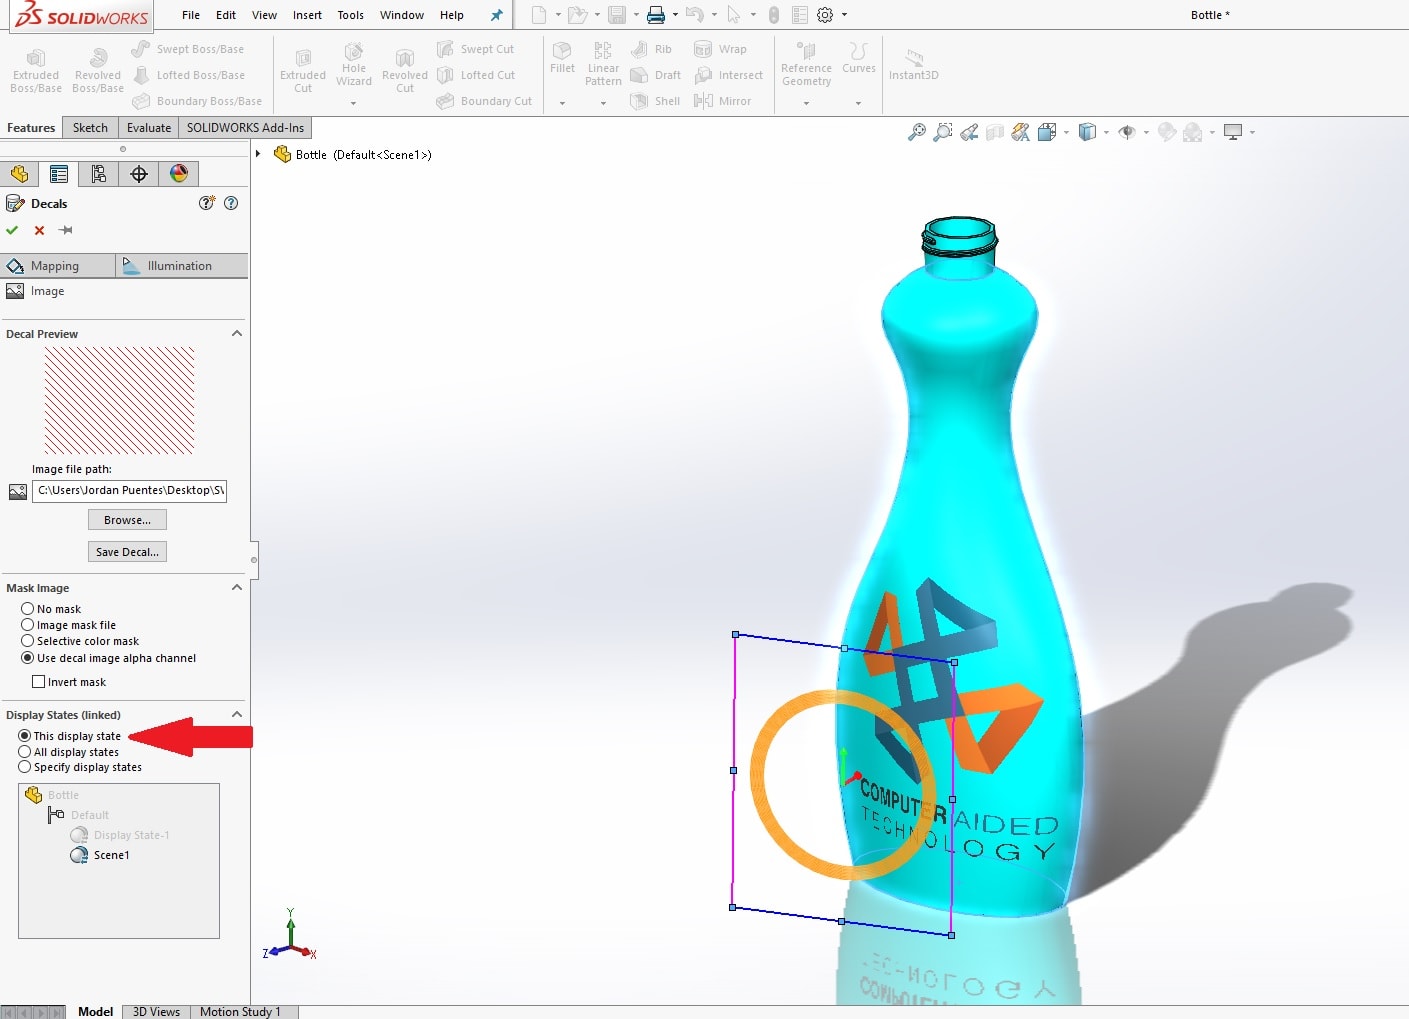Viewport: 1409px width, 1019px height.
Task: Open Reference Geometry tool
Action: click(x=806, y=65)
